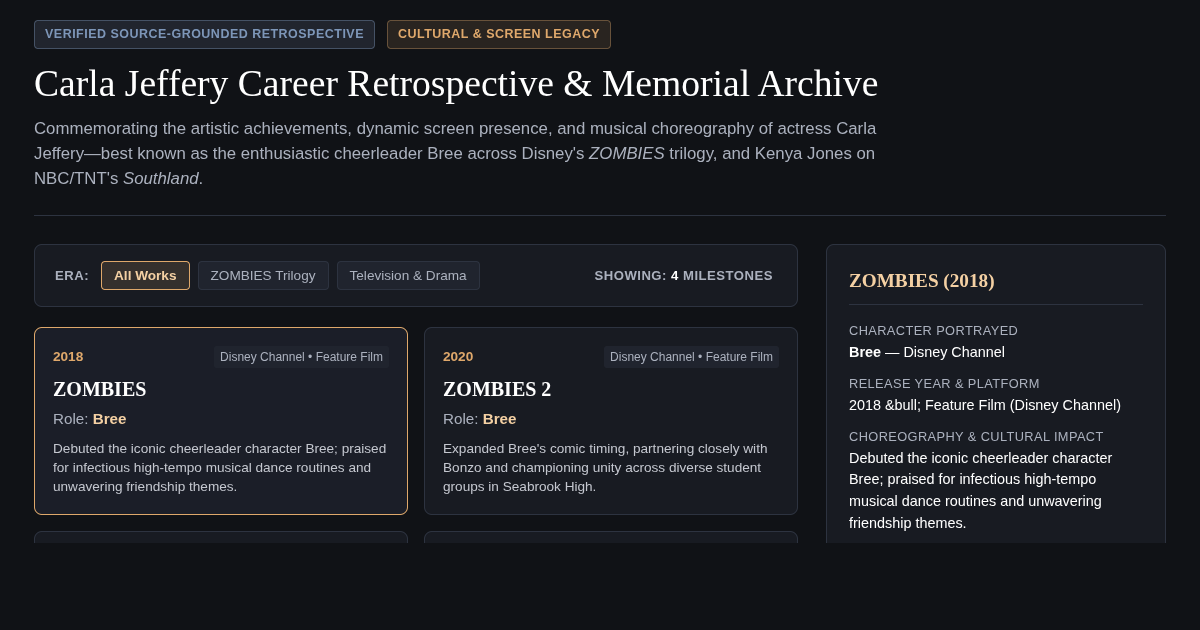Click the Character Portrayed label

click(x=933, y=331)
